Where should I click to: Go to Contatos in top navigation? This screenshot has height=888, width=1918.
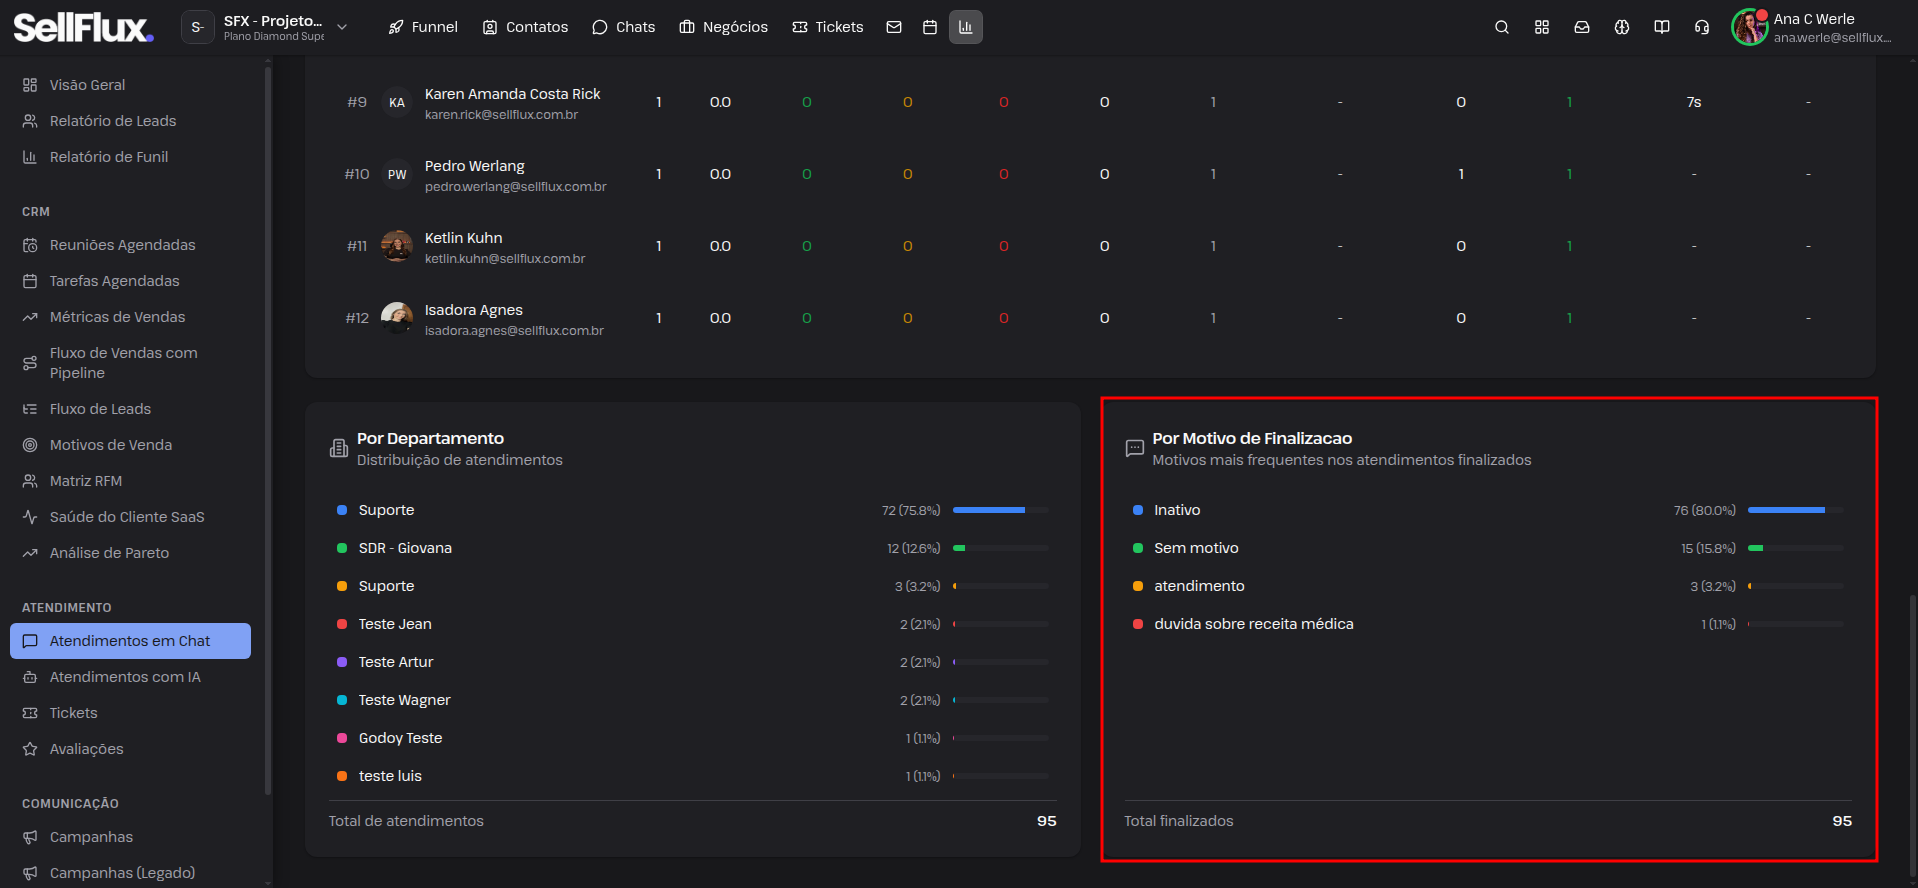pos(525,27)
